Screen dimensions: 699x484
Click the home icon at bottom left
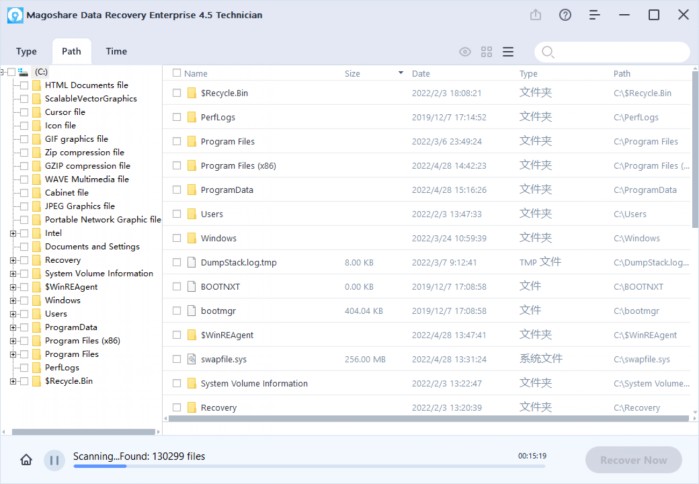[26, 459]
